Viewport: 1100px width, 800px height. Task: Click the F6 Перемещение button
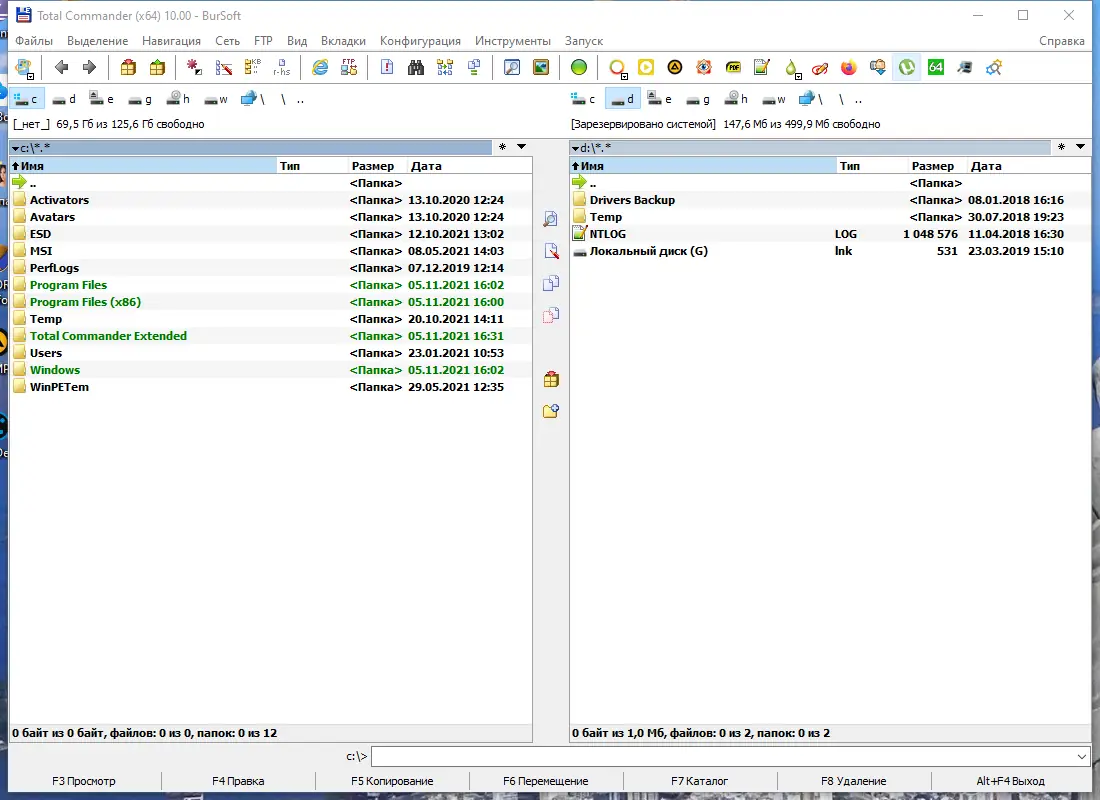click(x=546, y=781)
